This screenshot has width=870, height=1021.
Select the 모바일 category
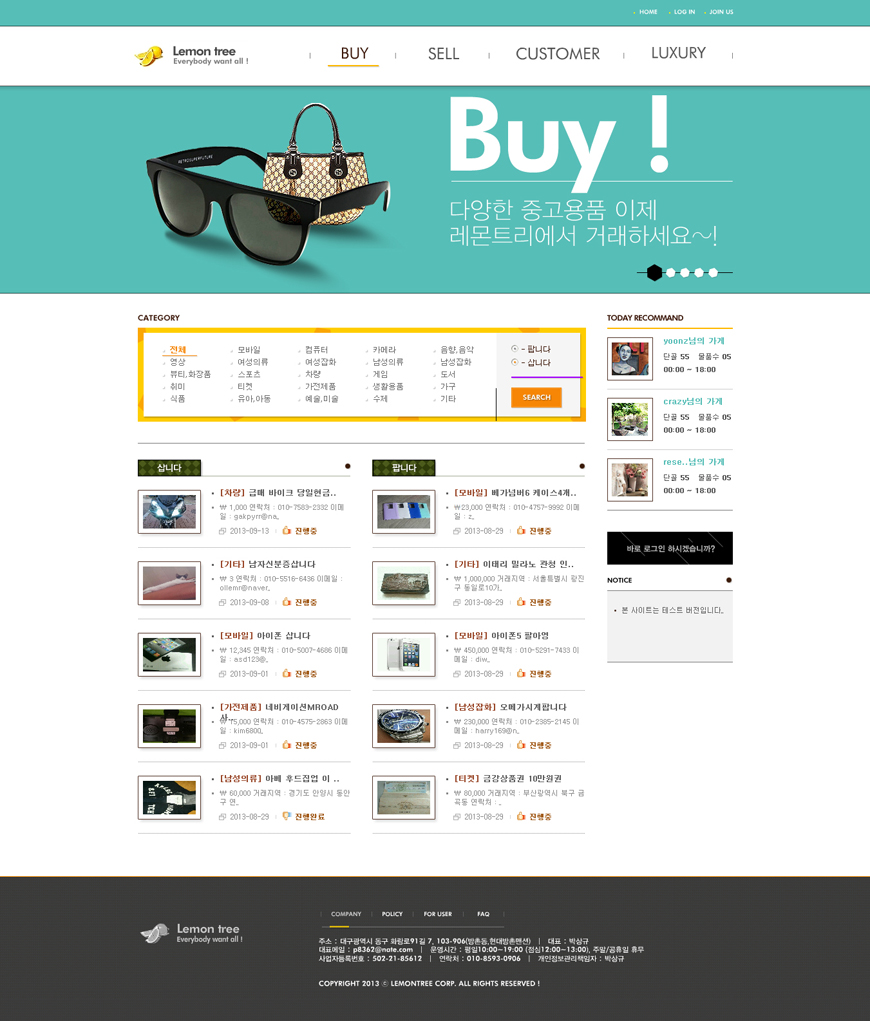[x=249, y=350]
